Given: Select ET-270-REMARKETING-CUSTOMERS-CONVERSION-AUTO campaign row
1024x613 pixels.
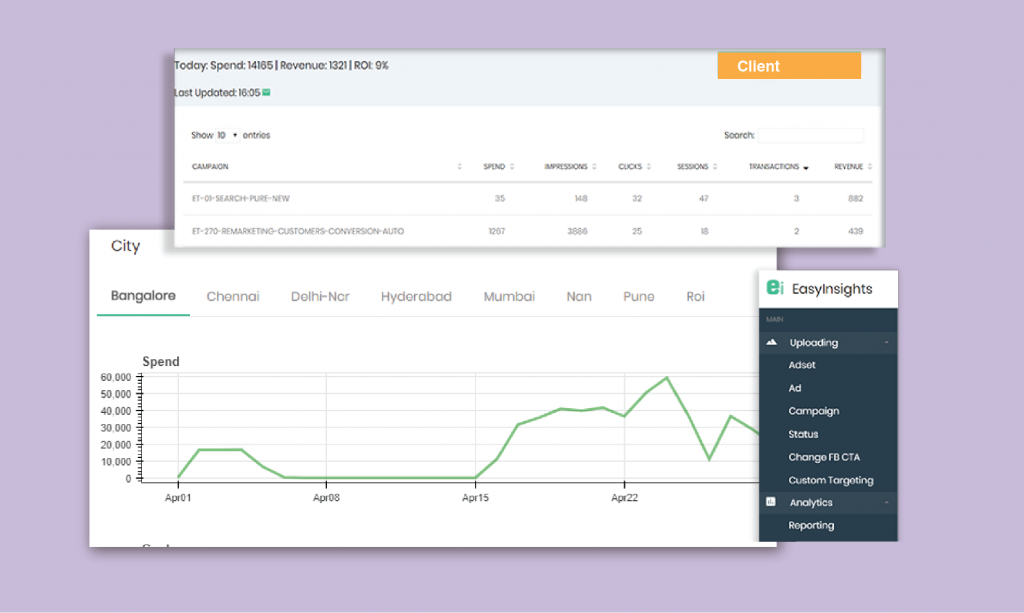Looking at the screenshot, I should click(x=530, y=231).
